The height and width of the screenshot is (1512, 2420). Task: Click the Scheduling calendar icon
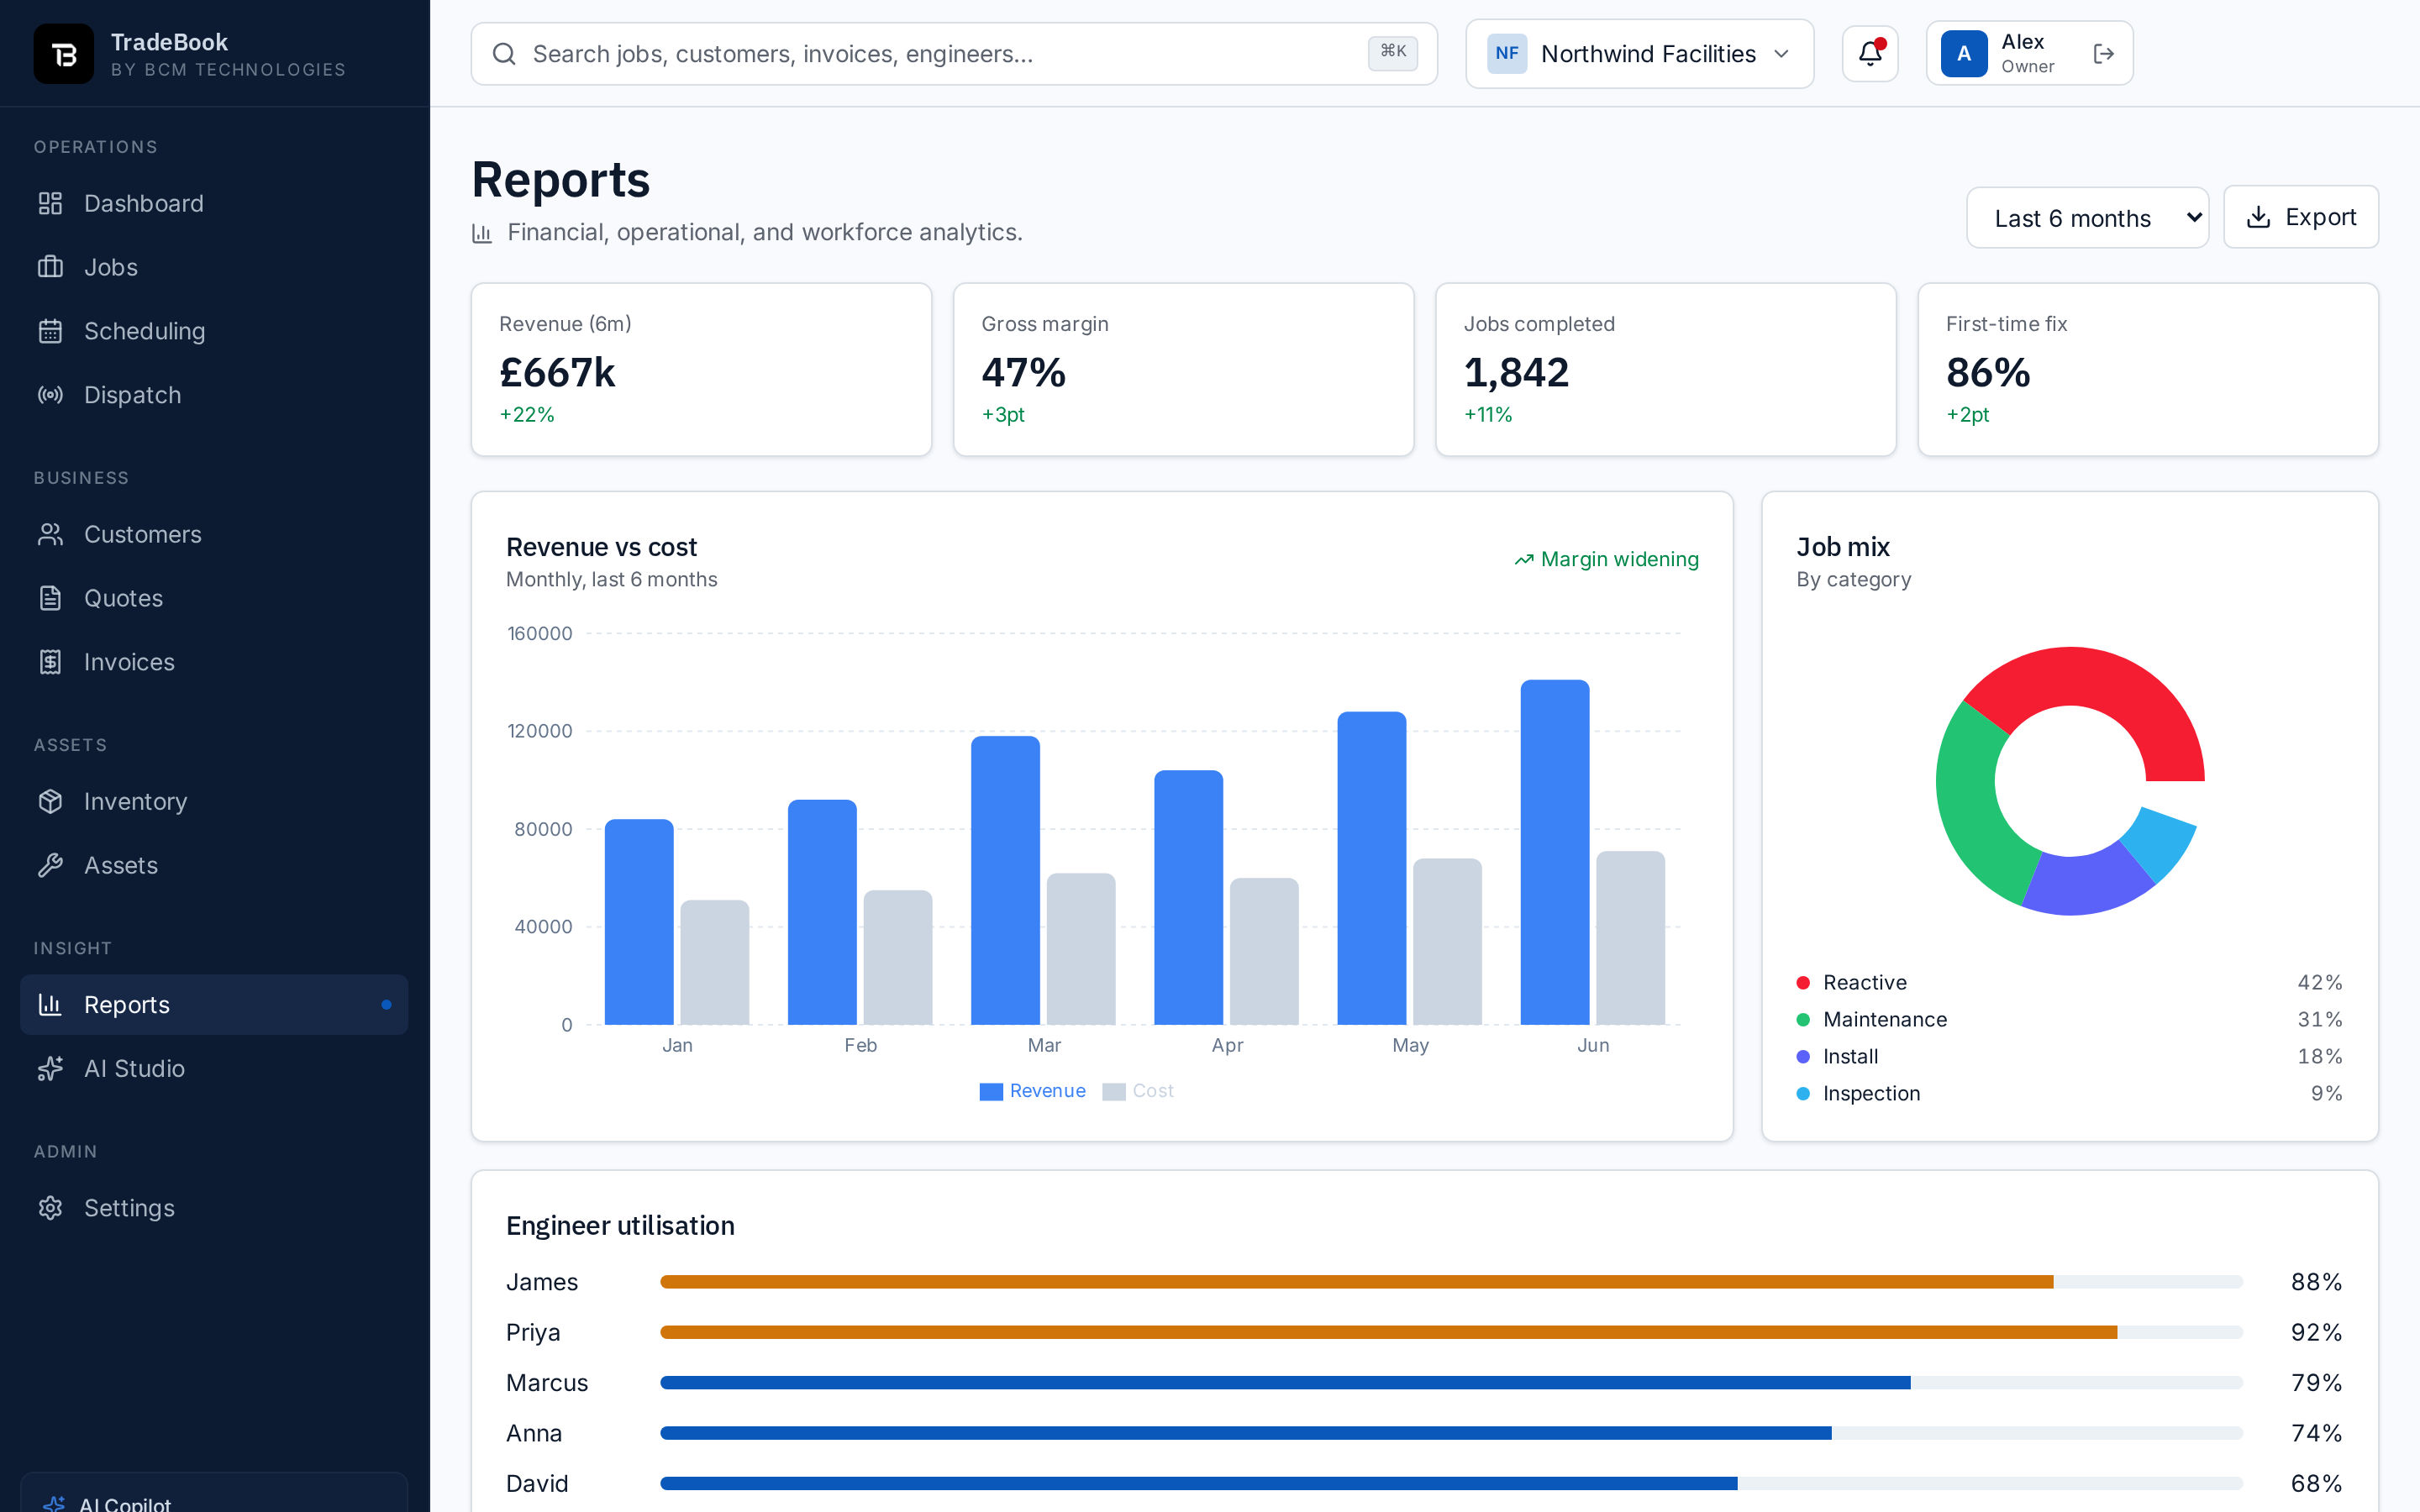(50, 331)
